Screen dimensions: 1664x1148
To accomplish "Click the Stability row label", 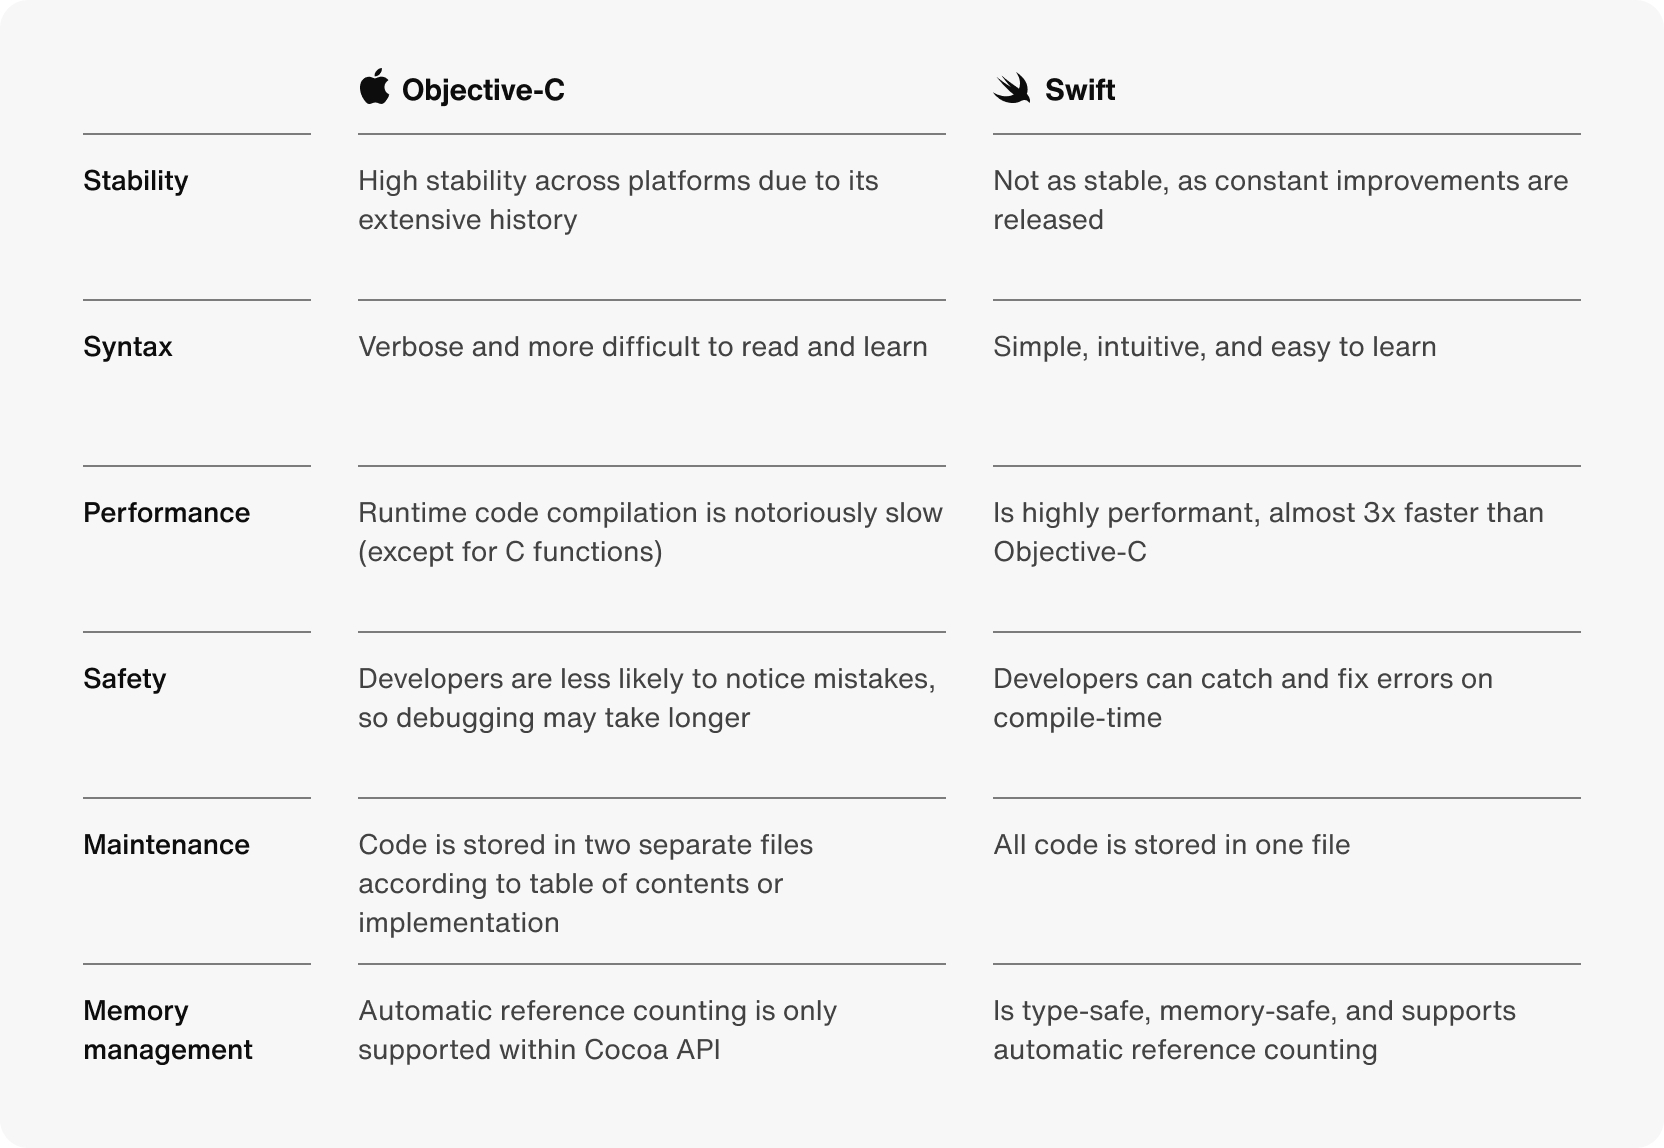I will [x=136, y=181].
